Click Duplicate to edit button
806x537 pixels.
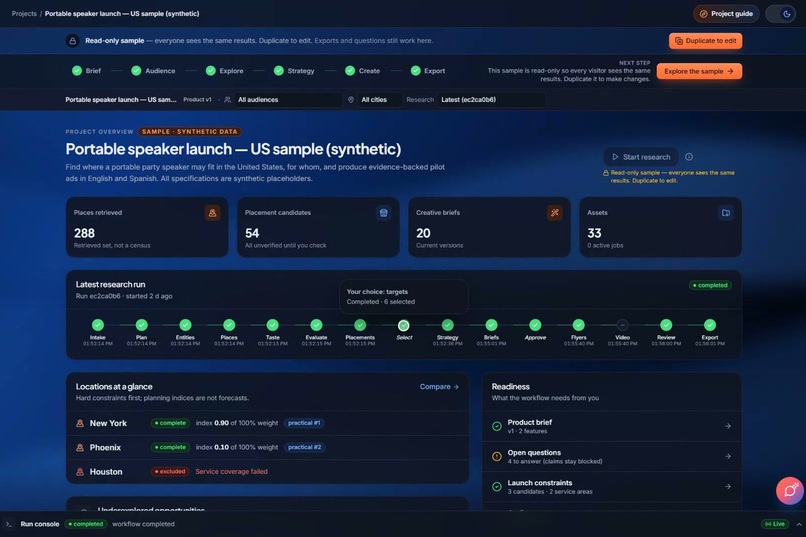705,41
